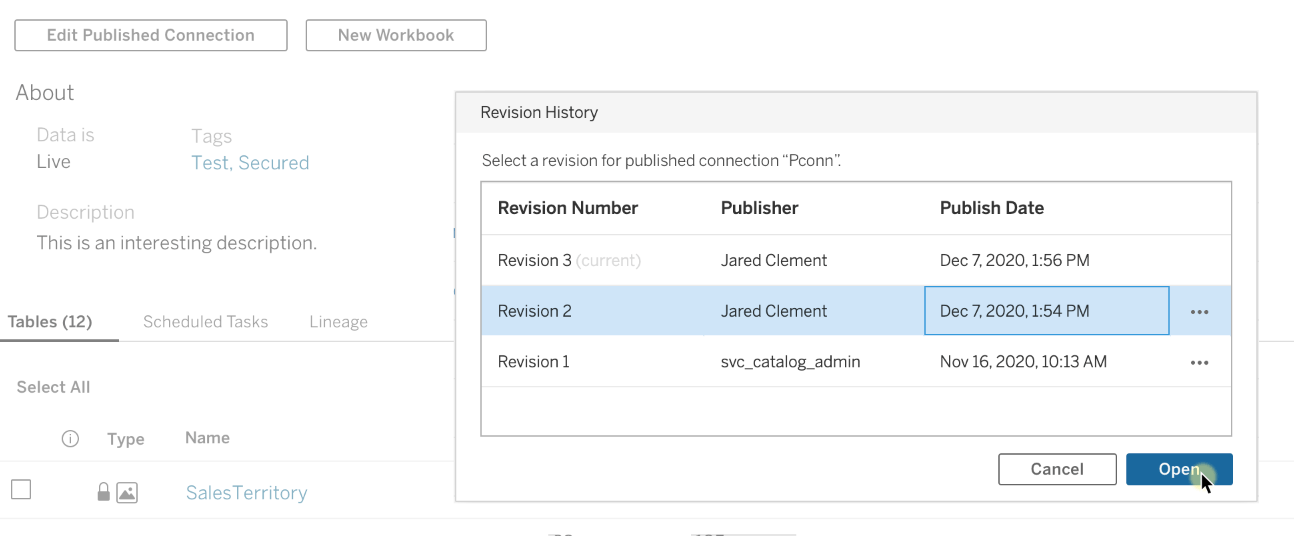Open the SalesTerritory table link
The image size is (1294, 536).
pos(246,493)
